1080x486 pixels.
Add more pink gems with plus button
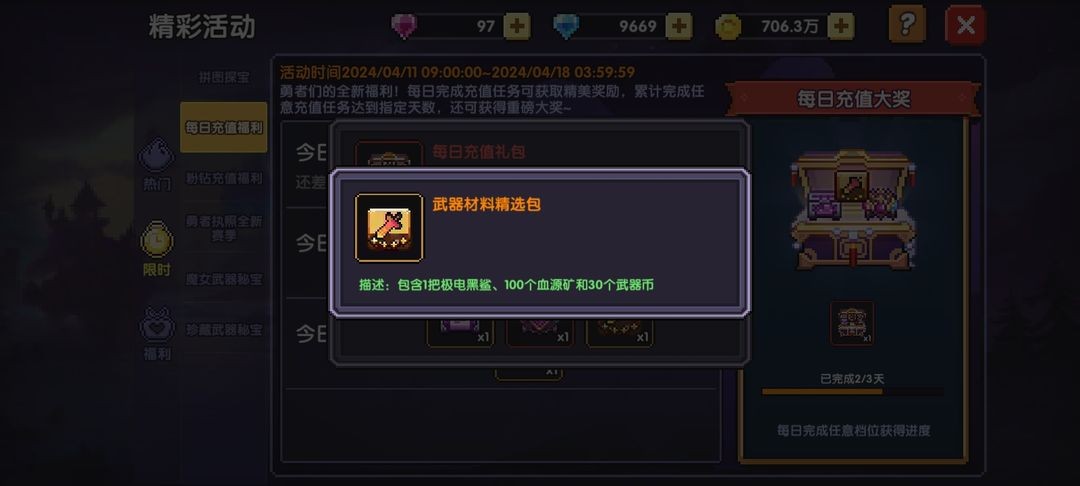(x=517, y=27)
